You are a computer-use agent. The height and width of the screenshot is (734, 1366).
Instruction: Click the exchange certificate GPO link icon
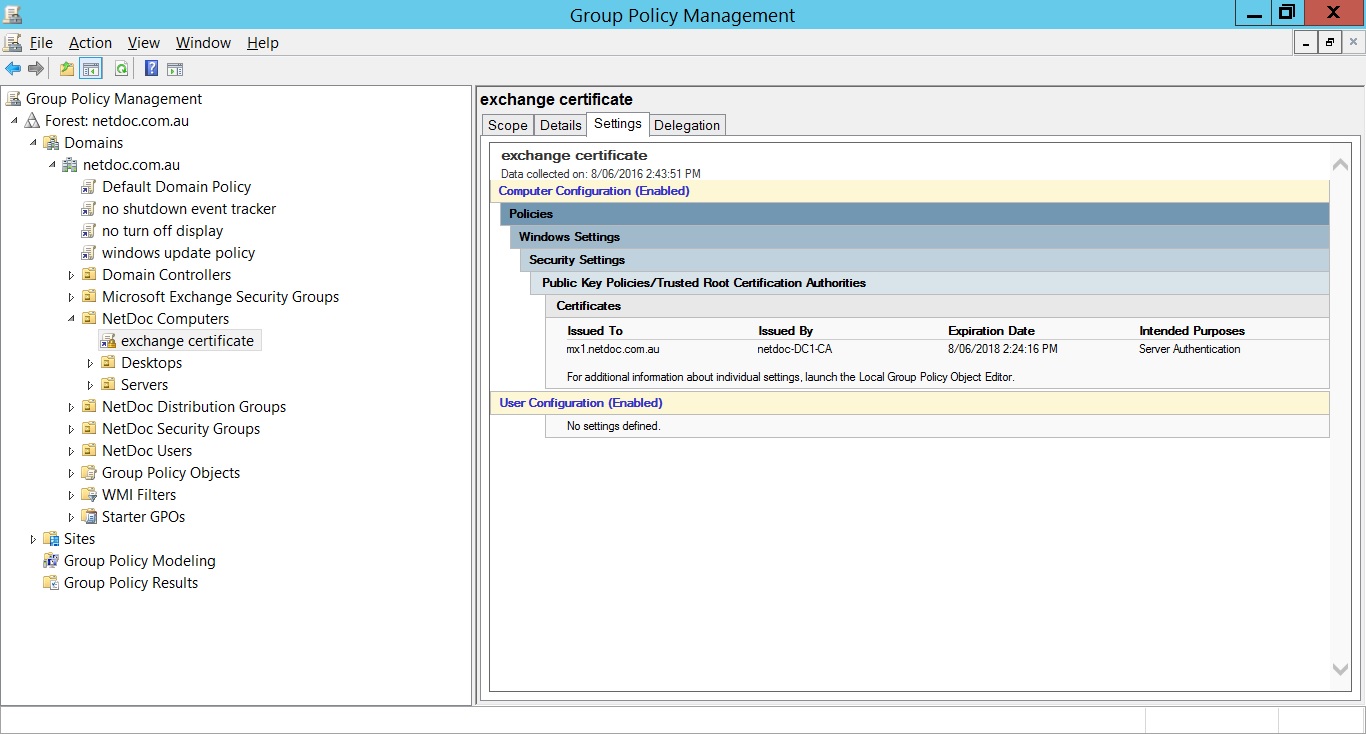click(108, 341)
